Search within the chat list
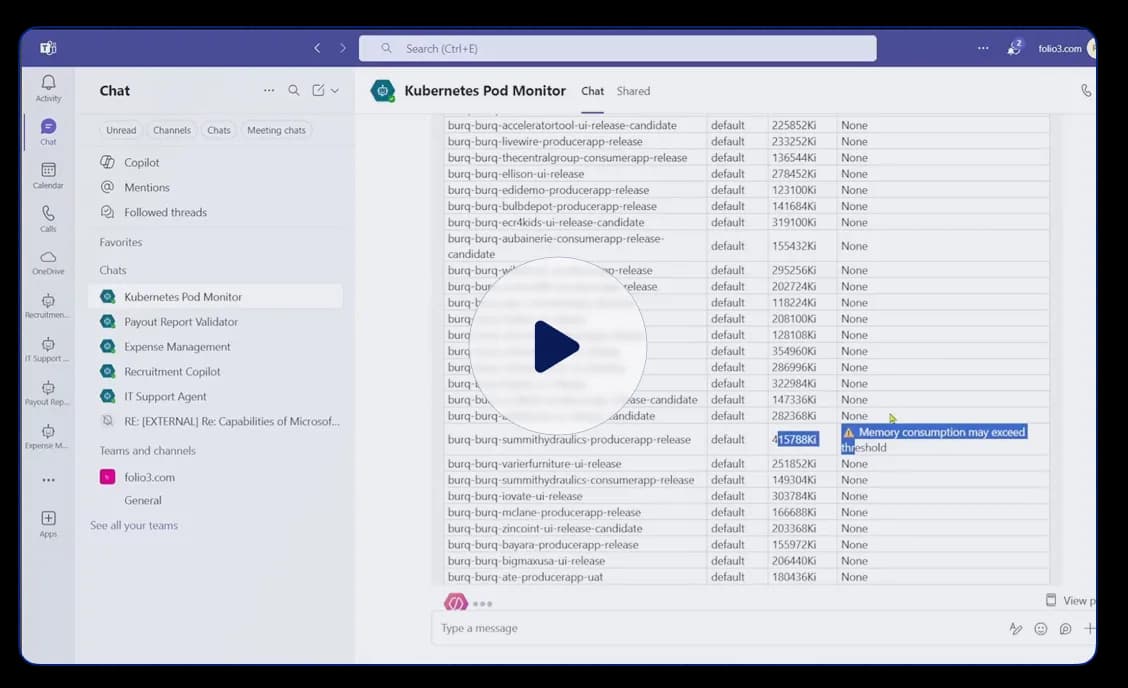This screenshot has width=1128, height=688. point(294,91)
